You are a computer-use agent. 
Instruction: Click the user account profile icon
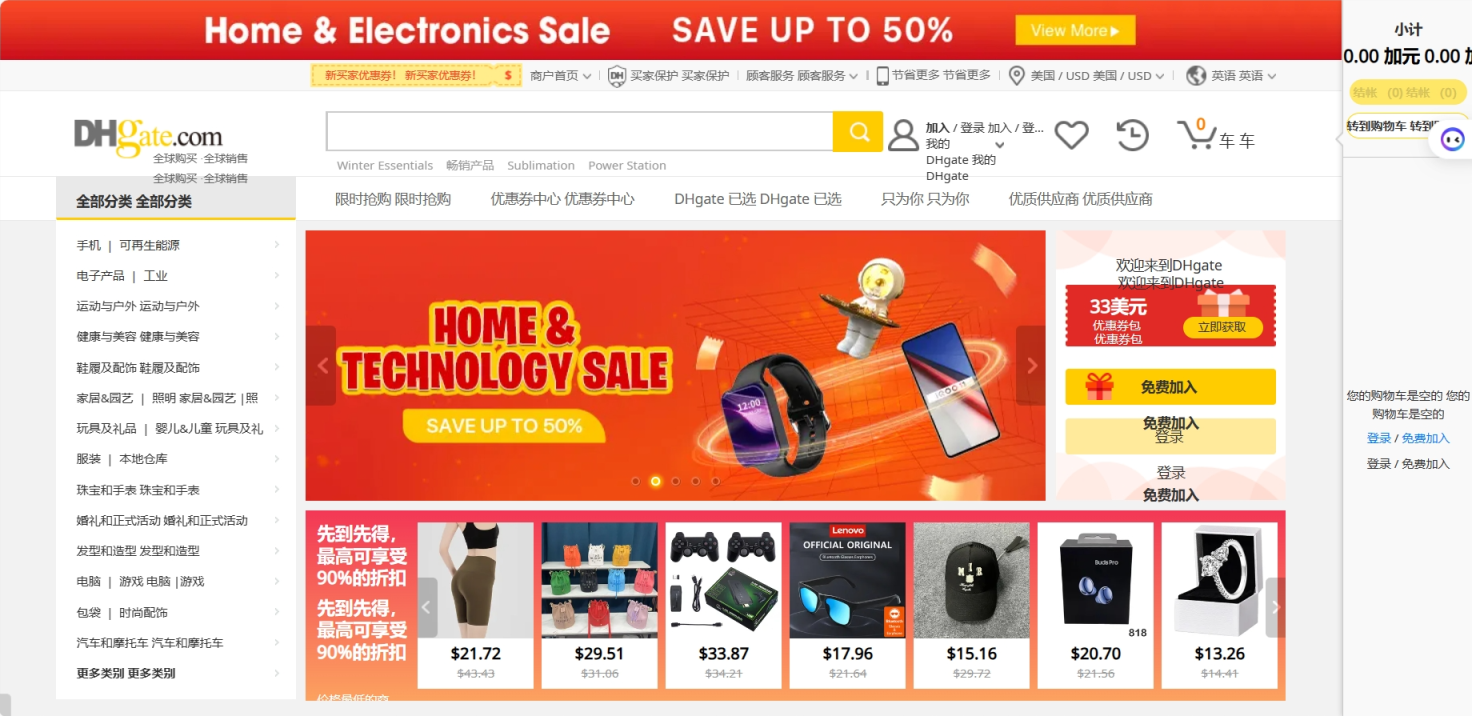click(x=903, y=135)
